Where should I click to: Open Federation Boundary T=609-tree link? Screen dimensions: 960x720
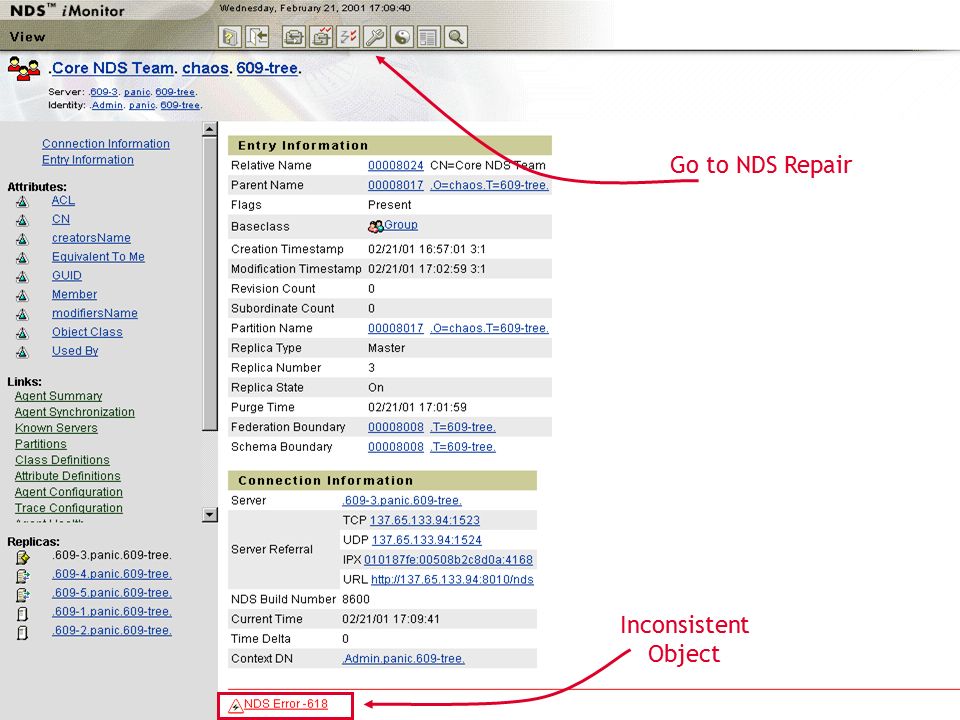click(x=463, y=427)
